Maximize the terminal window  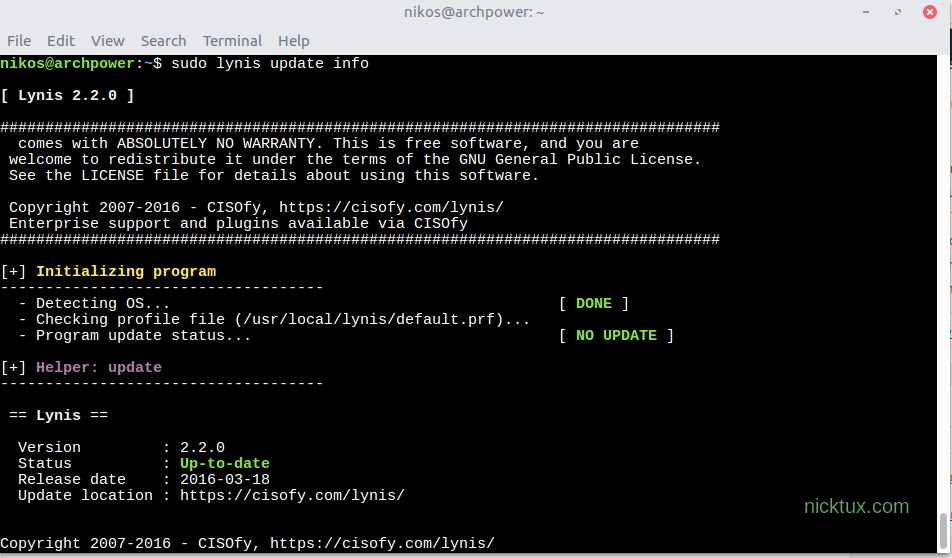click(898, 12)
